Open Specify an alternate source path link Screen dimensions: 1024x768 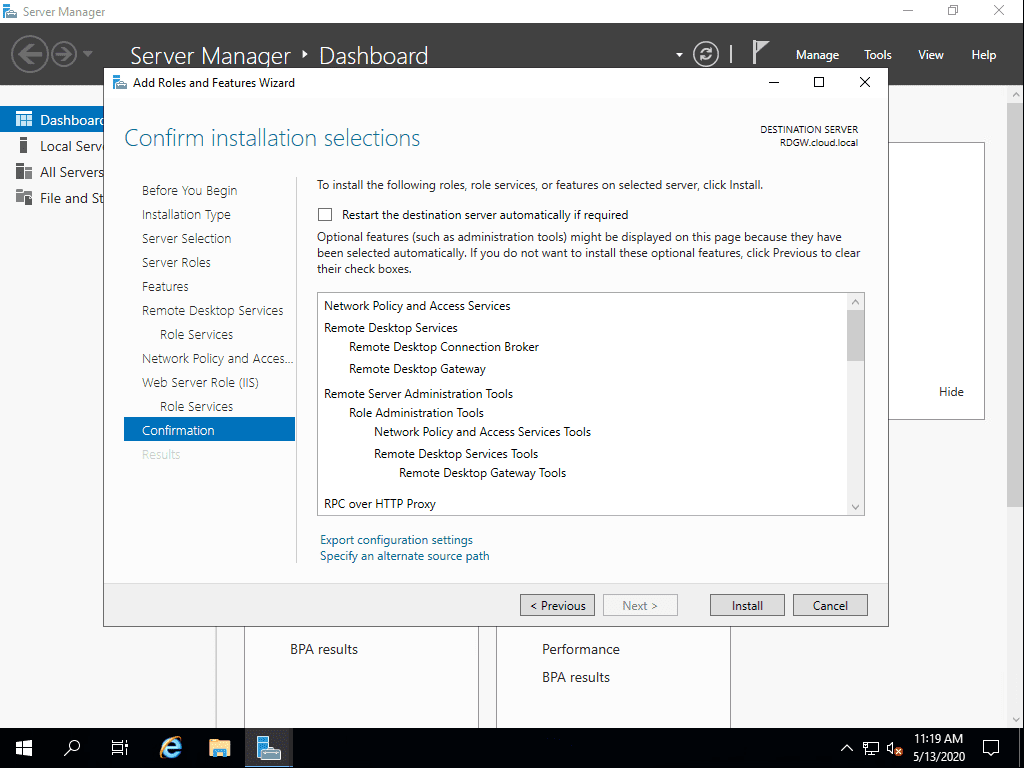404,555
